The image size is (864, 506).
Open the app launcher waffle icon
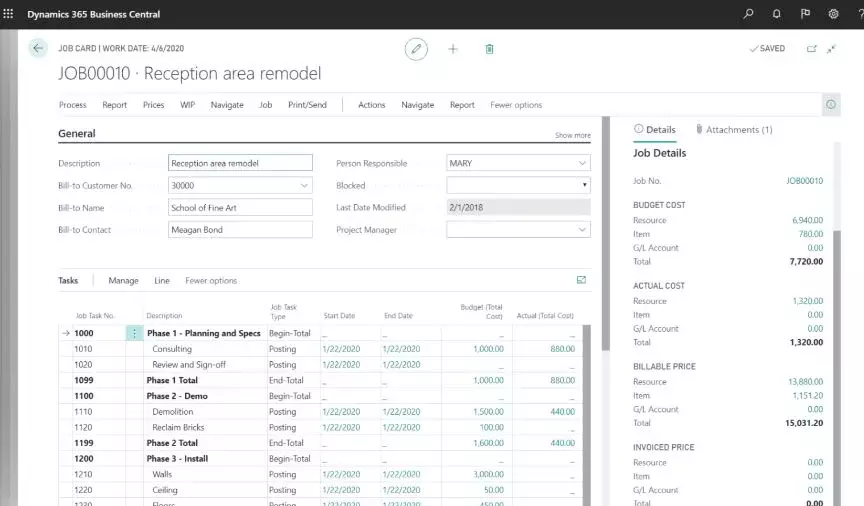(10, 14)
